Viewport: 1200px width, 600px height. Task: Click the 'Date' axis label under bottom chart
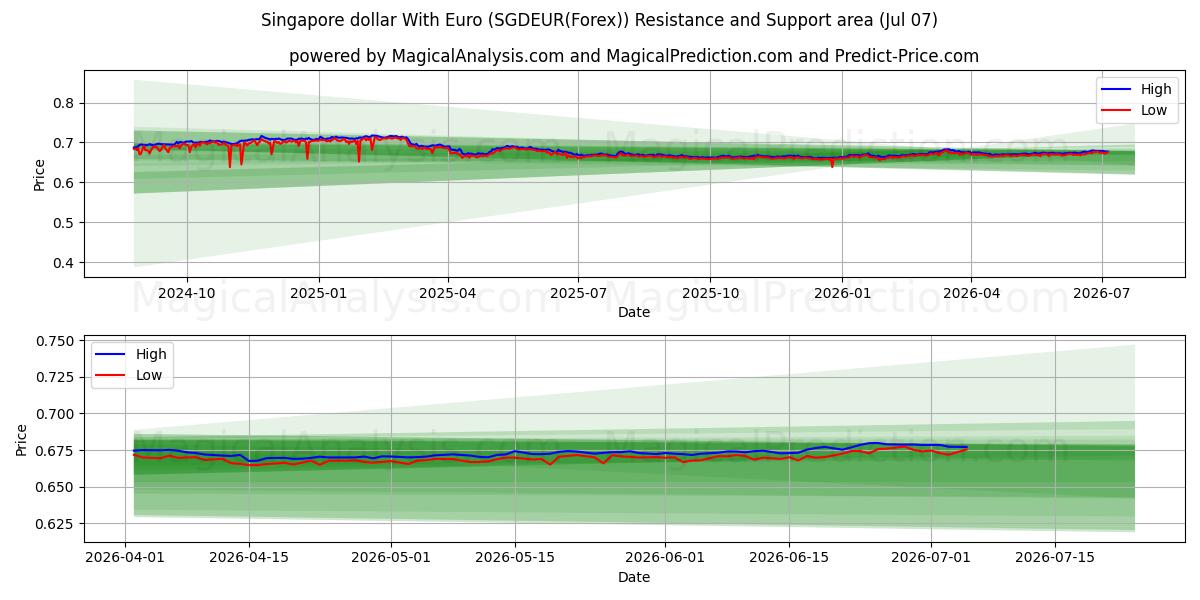(634, 577)
